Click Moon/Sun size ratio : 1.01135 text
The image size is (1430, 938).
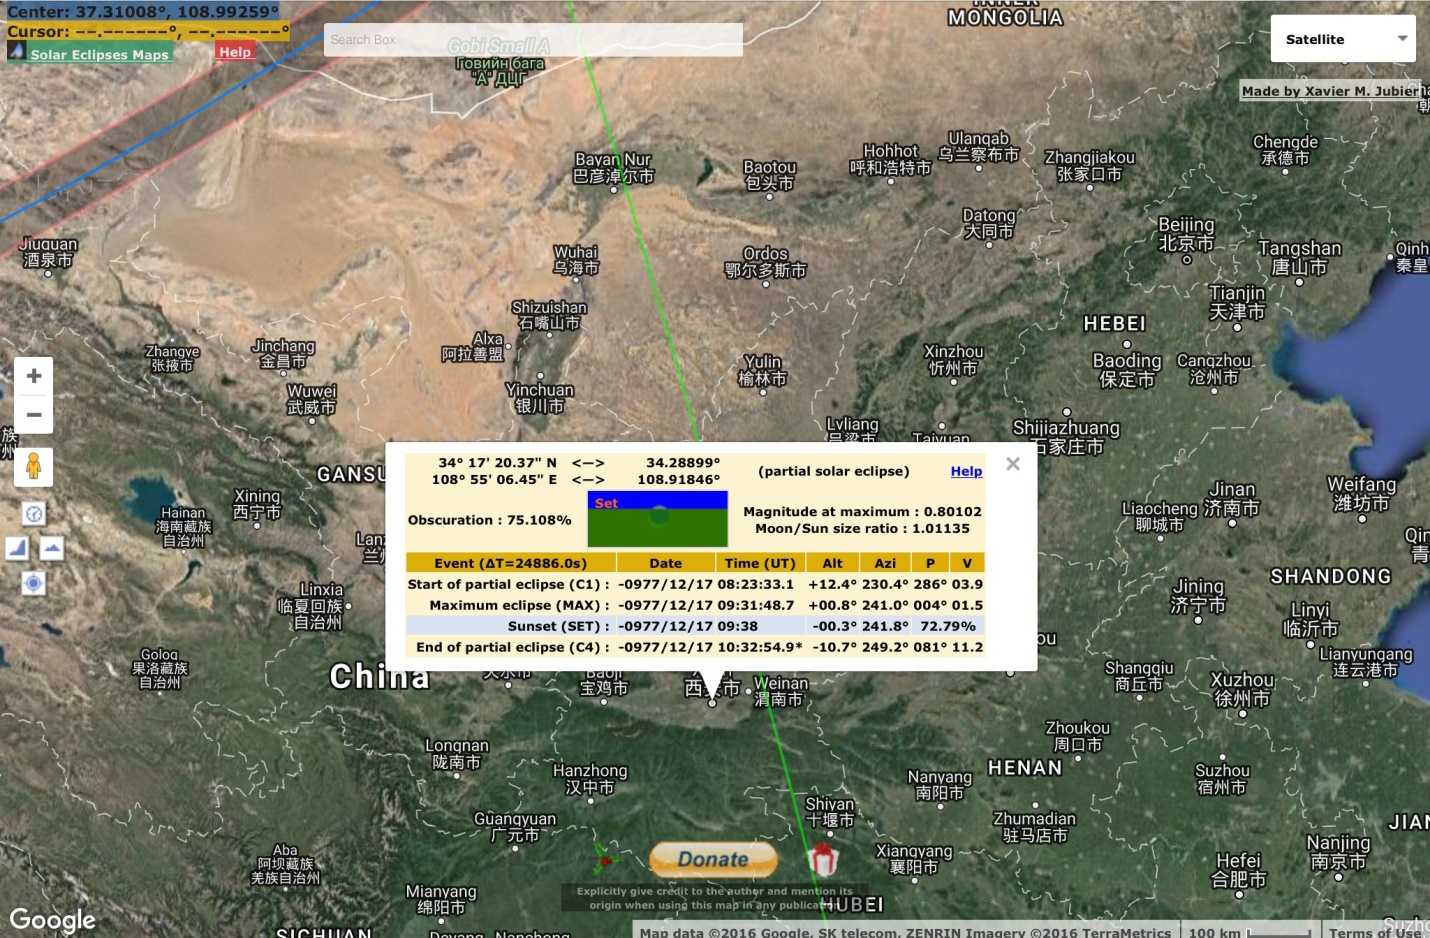pos(862,528)
